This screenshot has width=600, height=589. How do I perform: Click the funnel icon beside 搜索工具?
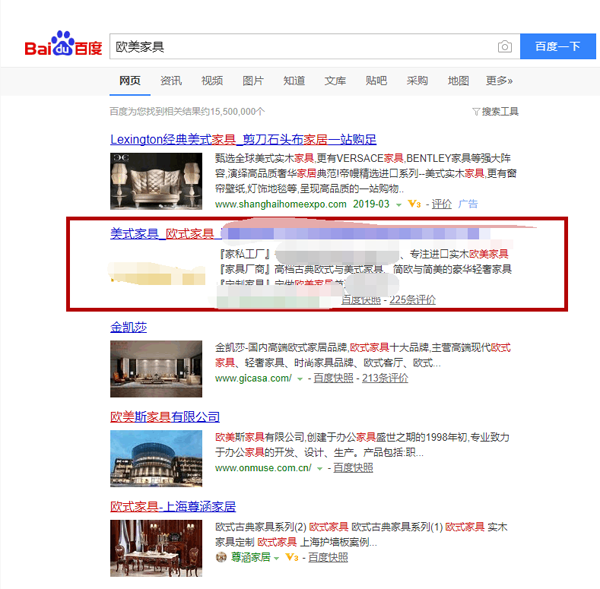(x=476, y=112)
